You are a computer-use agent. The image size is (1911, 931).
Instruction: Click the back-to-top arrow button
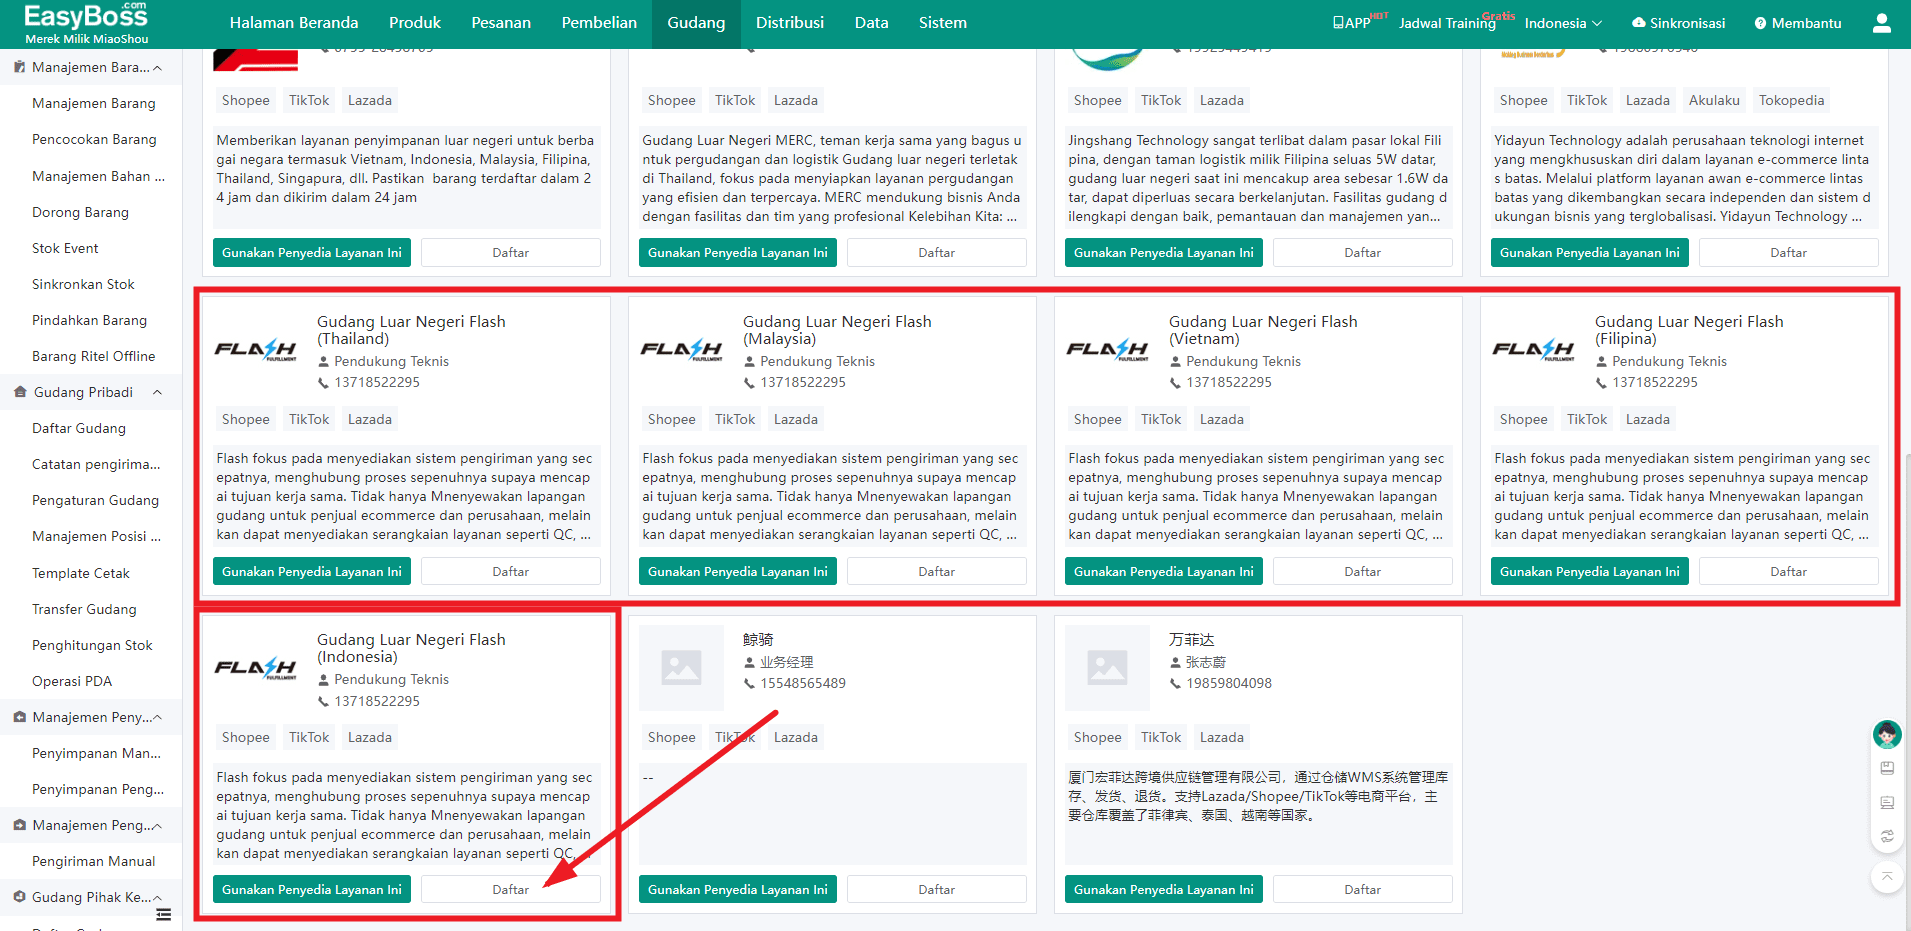[1886, 877]
